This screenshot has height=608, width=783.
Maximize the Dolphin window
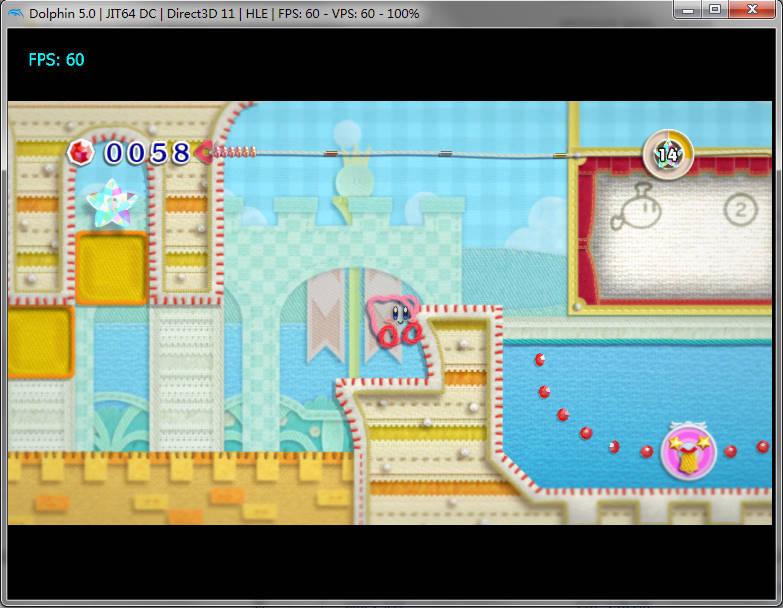[715, 9]
